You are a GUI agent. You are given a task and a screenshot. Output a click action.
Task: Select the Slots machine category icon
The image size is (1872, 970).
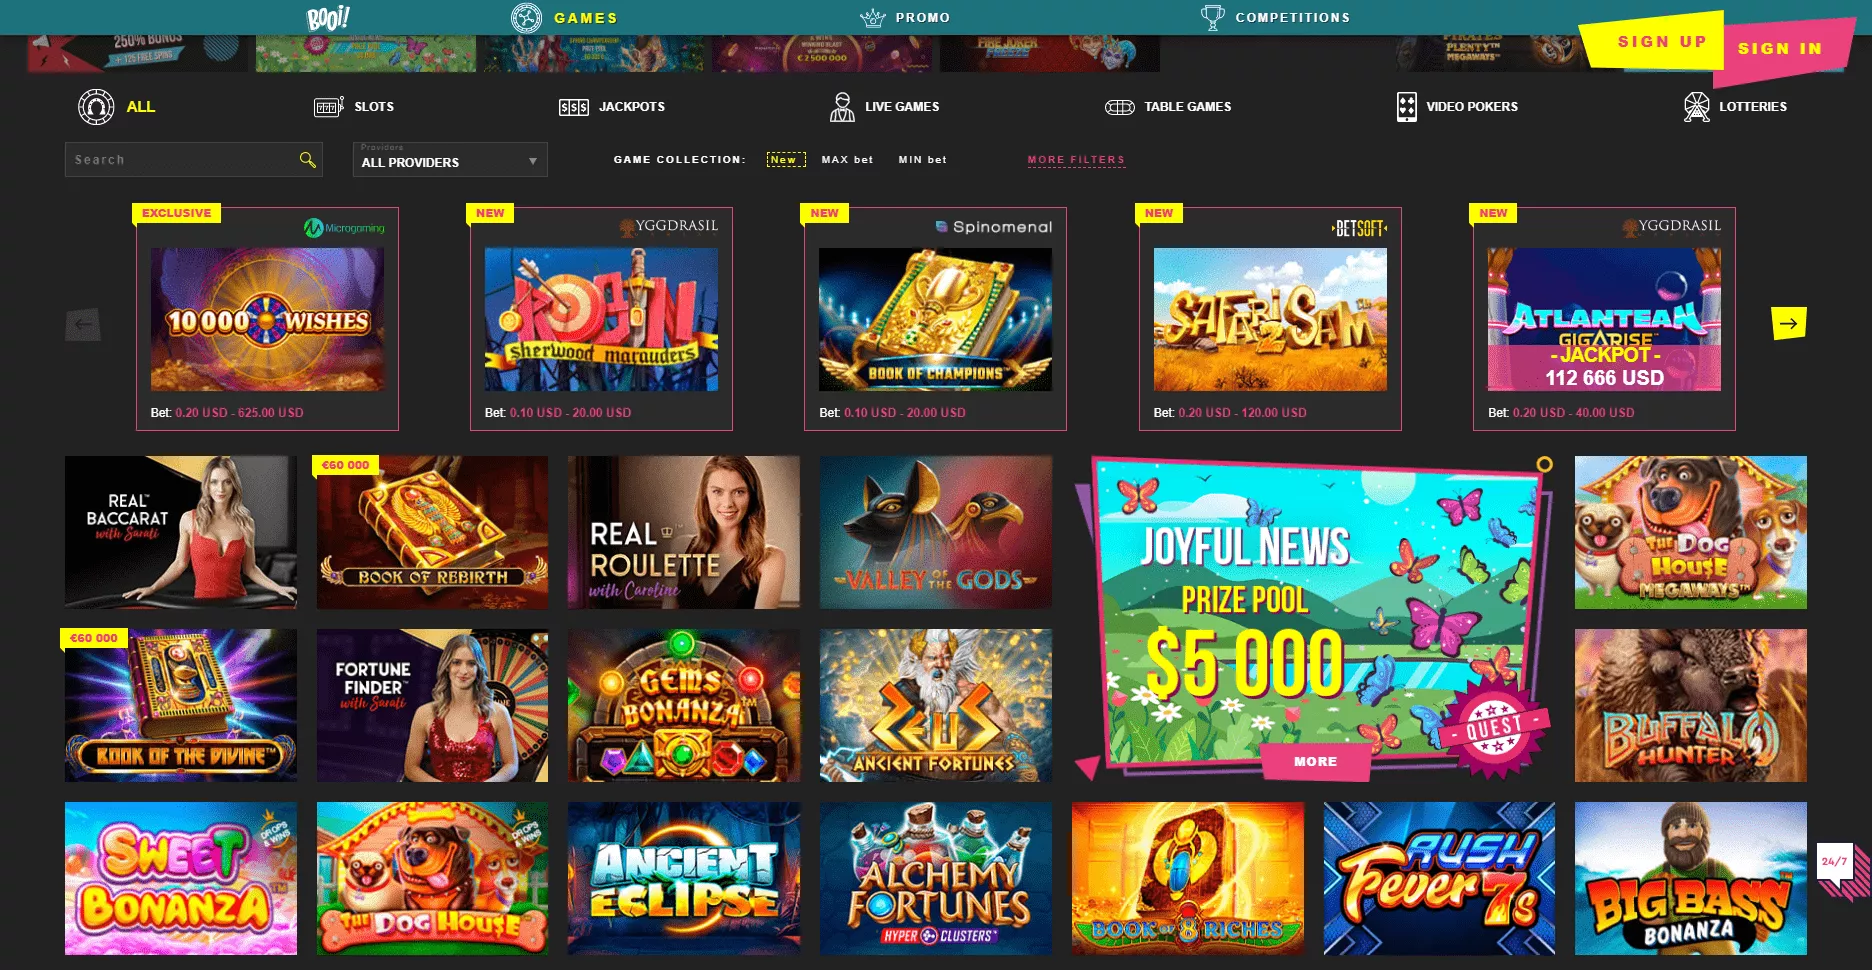329,107
